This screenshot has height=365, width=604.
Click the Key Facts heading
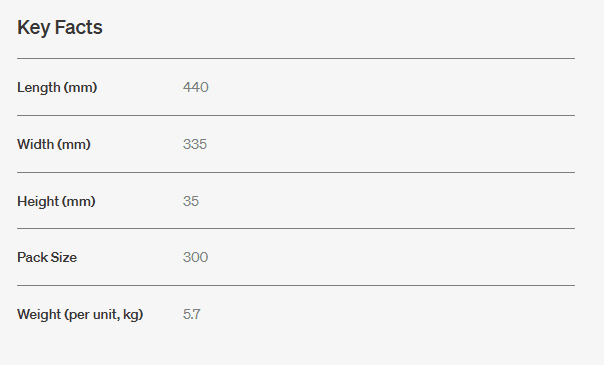(60, 28)
